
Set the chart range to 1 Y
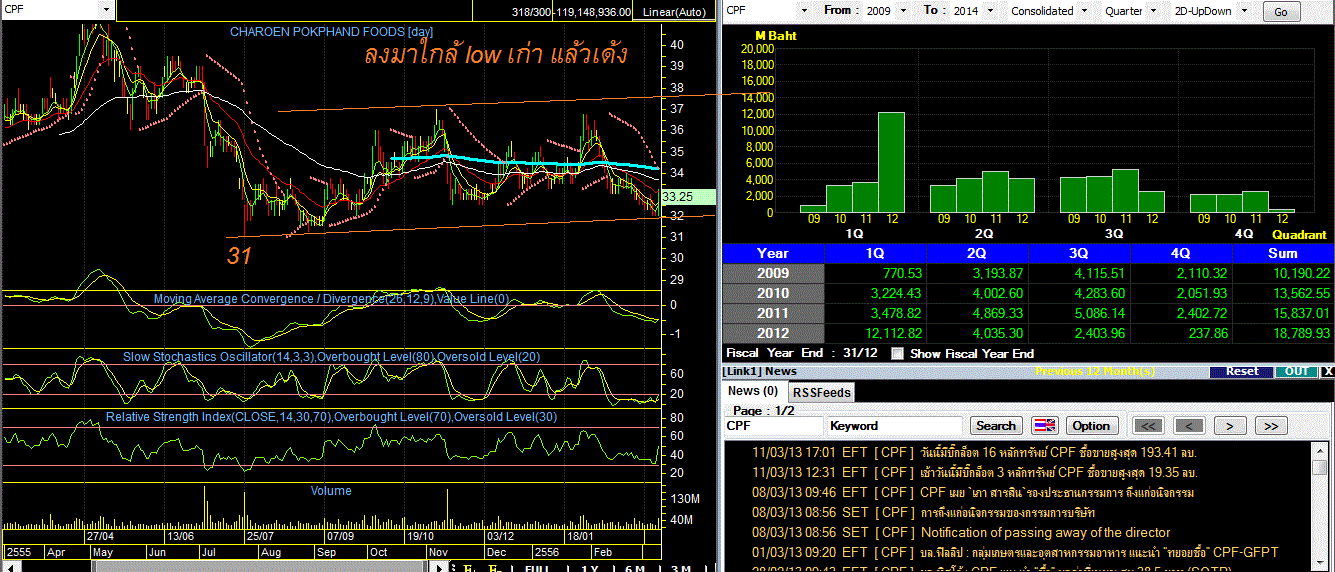coord(589,567)
